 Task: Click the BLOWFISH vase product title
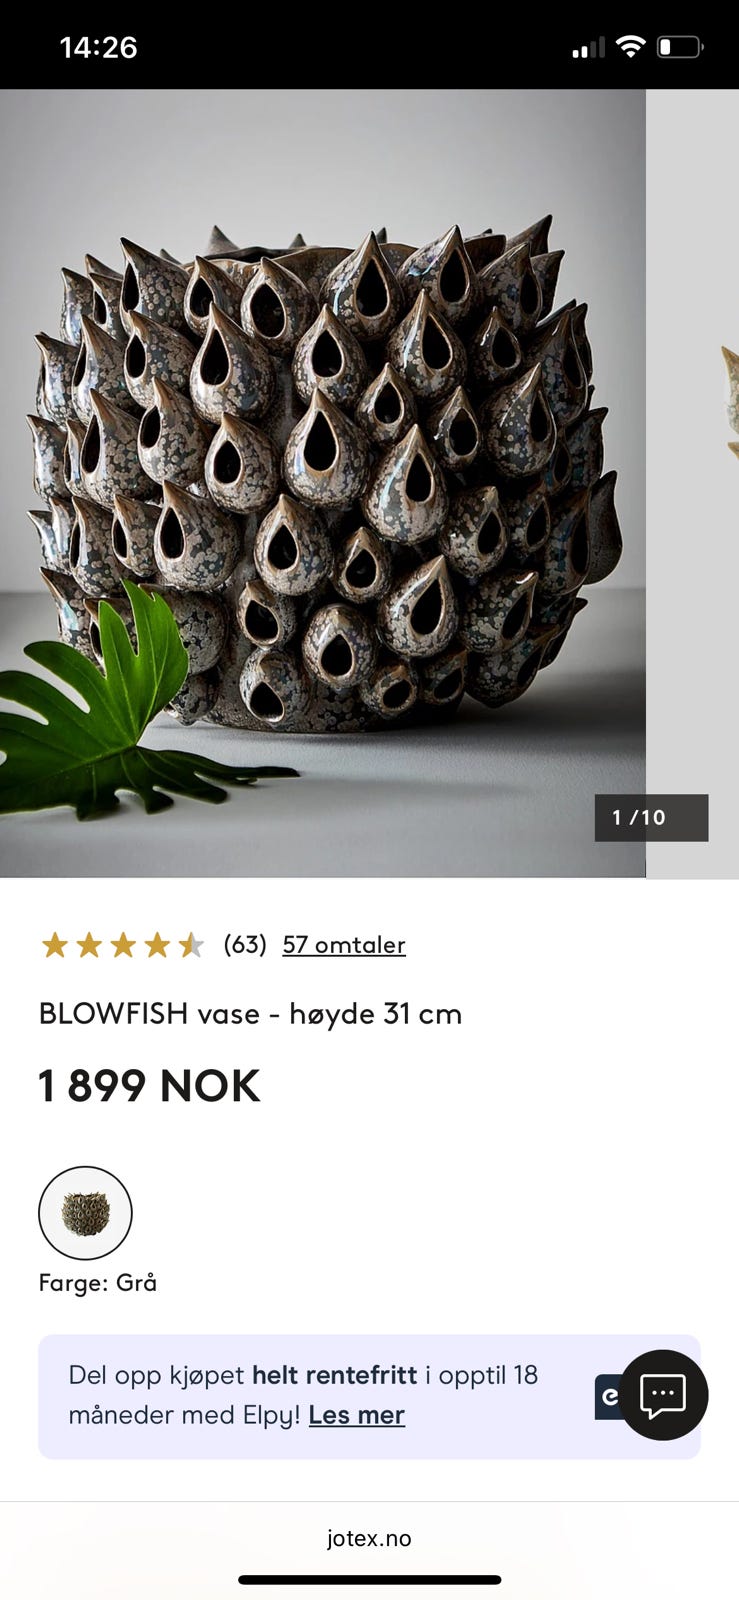coord(250,1014)
